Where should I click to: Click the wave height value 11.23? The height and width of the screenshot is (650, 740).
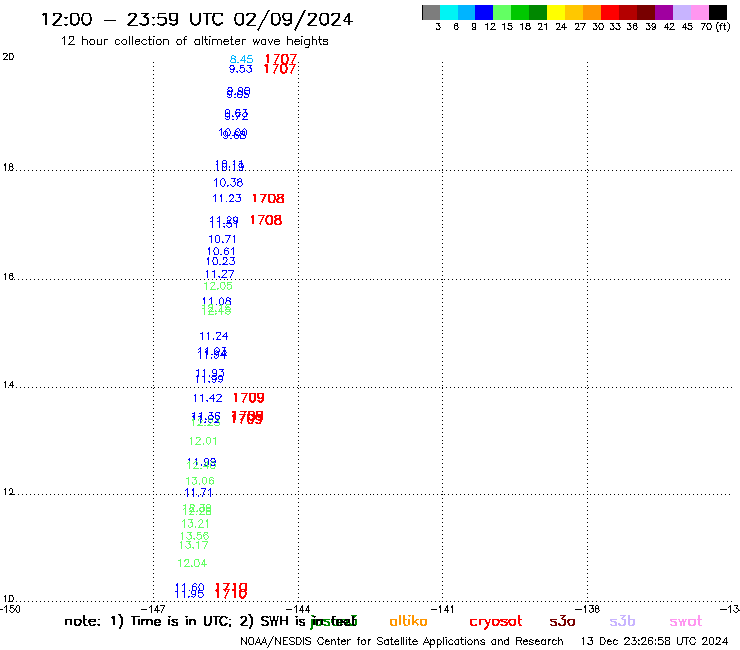(x=227, y=198)
